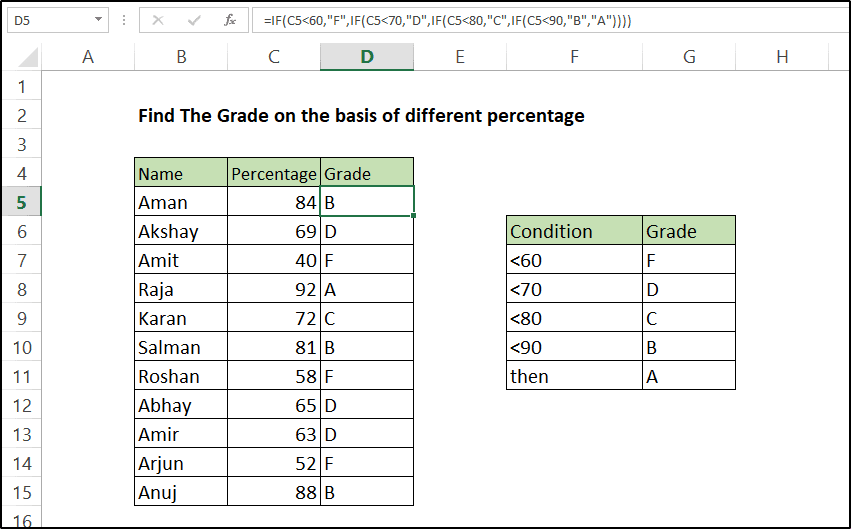This screenshot has height=529, width=851.
Task: Select the cell containing 'Akshay'
Action: [x=181, y=231]
